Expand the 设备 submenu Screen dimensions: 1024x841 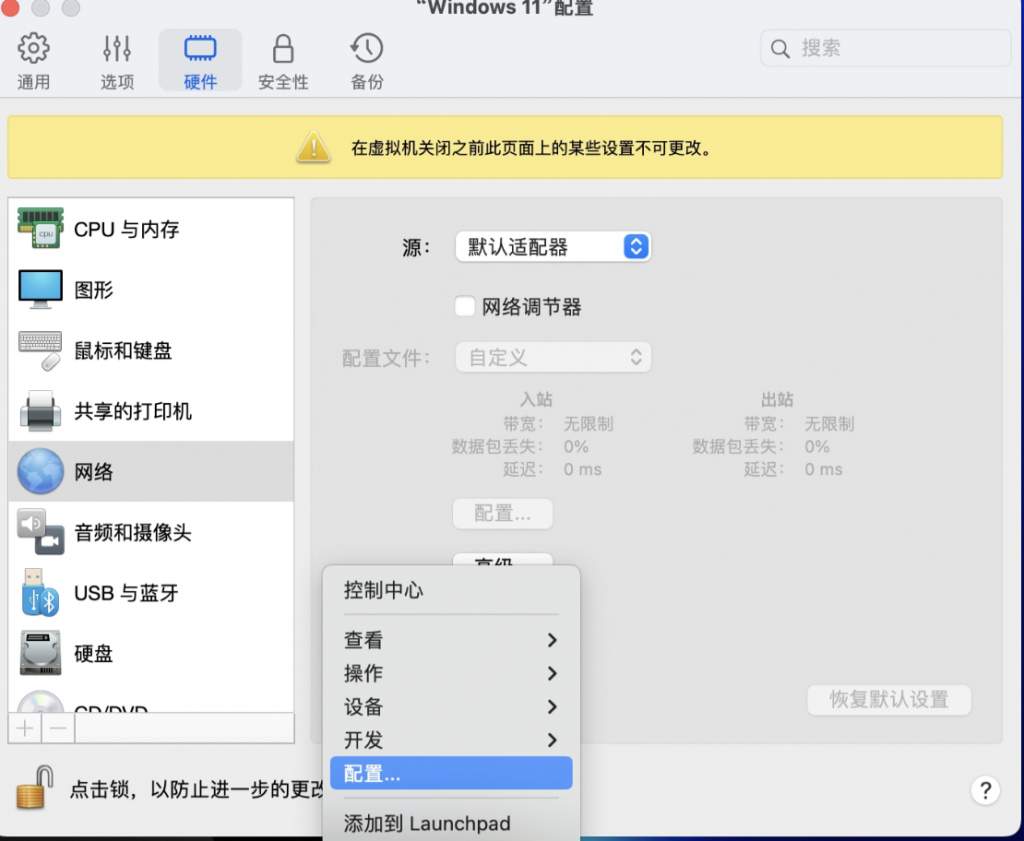coord(451,706)
